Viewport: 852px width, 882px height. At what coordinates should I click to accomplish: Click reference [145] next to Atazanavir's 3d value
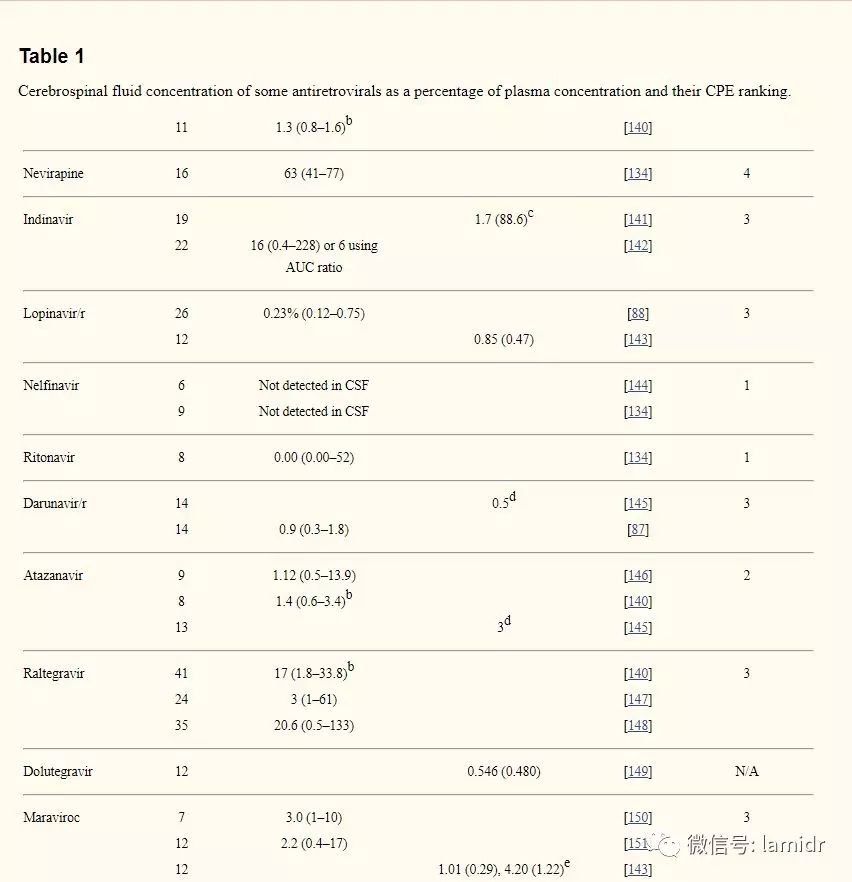(638, 628)
